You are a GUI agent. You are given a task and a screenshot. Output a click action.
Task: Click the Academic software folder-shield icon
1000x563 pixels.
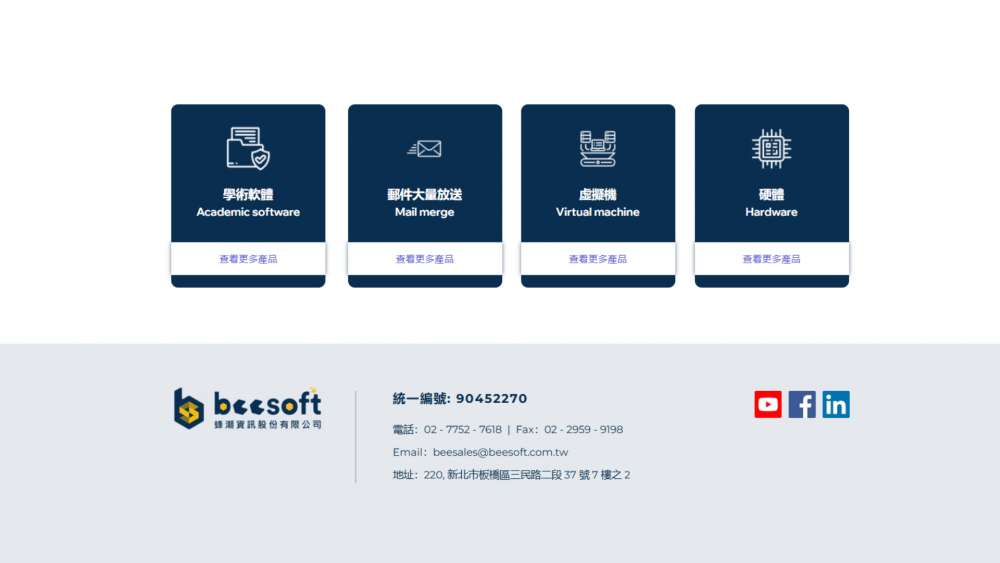(x=248, y=148)
